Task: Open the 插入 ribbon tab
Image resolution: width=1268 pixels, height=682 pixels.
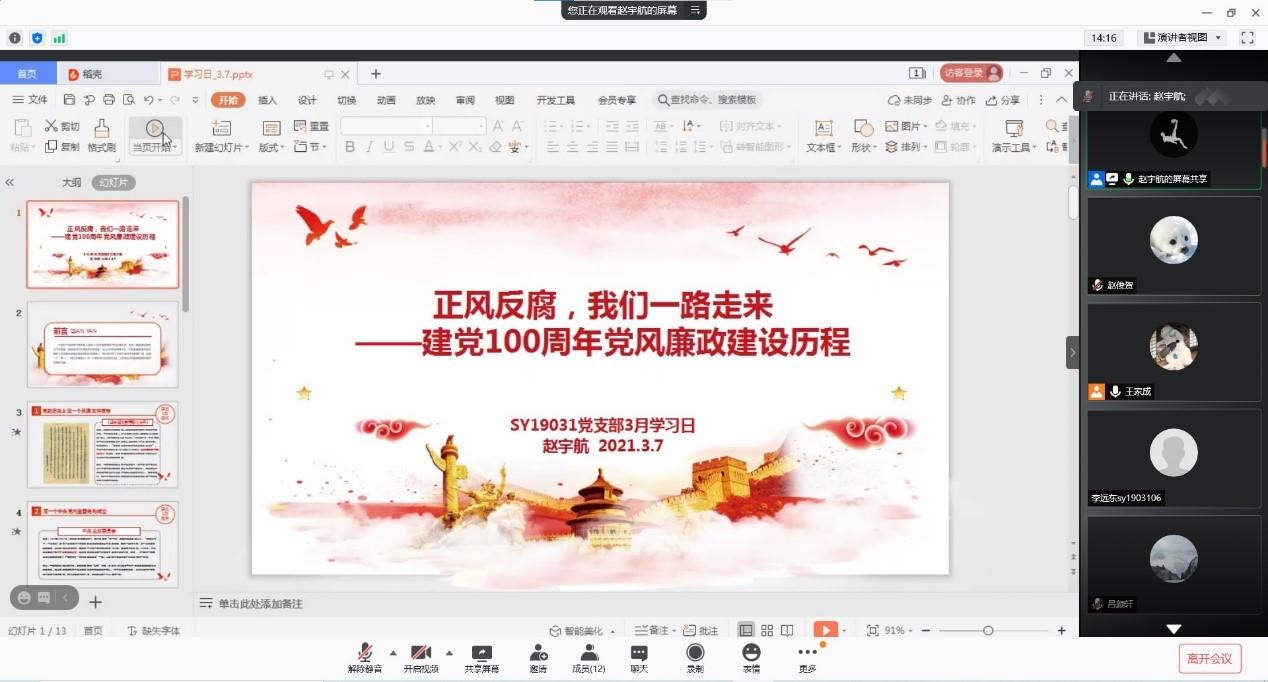Action: pos(267,100)
